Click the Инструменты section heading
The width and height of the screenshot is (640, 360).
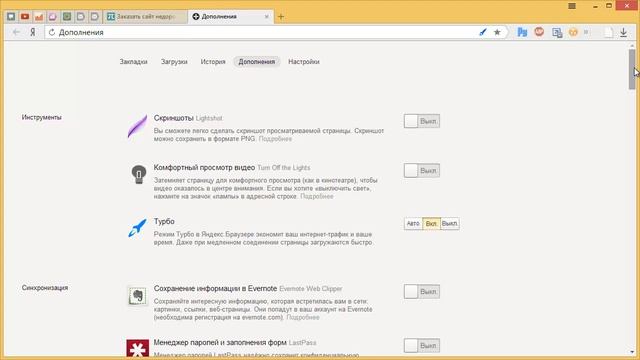click(x=42, y=118)
